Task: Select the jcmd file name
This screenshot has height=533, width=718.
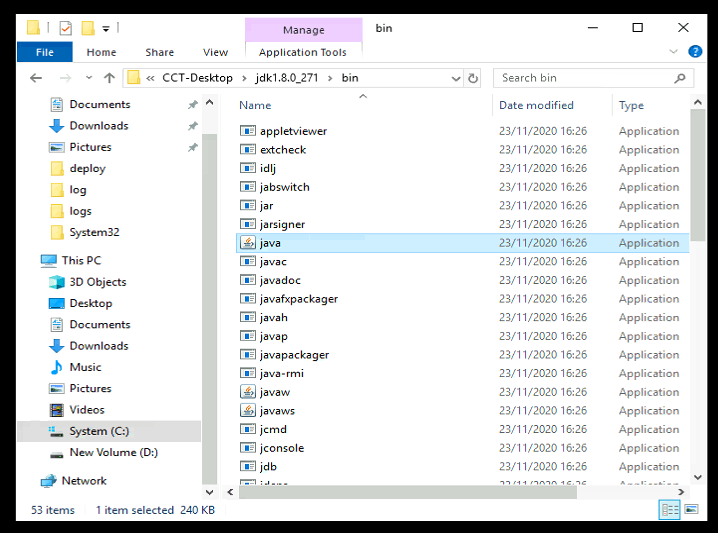Action: tap(273, 430)
